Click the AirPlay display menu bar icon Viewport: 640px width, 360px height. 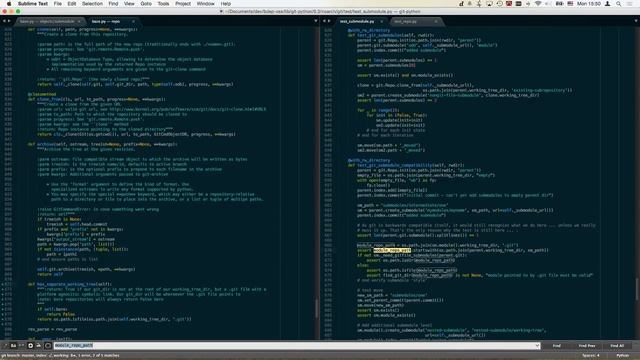pyautogui.click(x=489, y=4)
